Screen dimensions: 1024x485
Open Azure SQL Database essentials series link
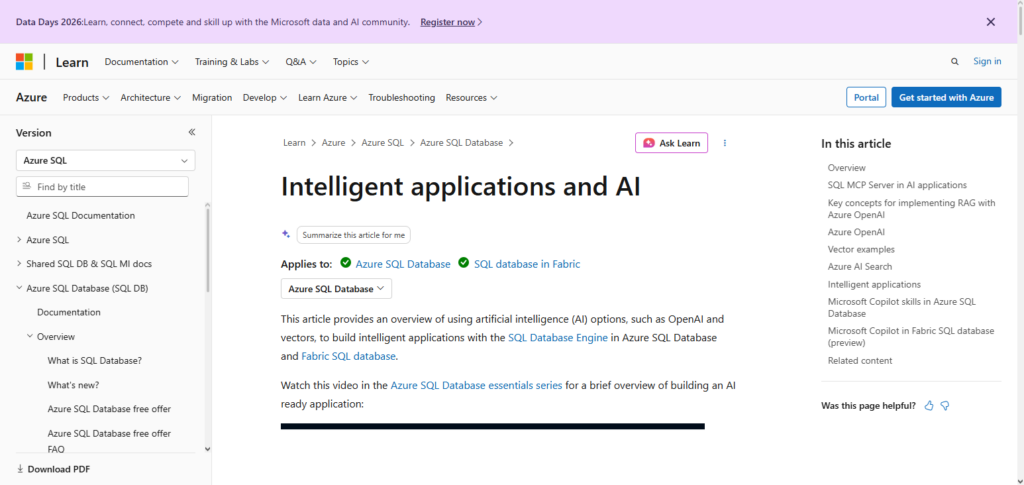click(x=476, y=385)
